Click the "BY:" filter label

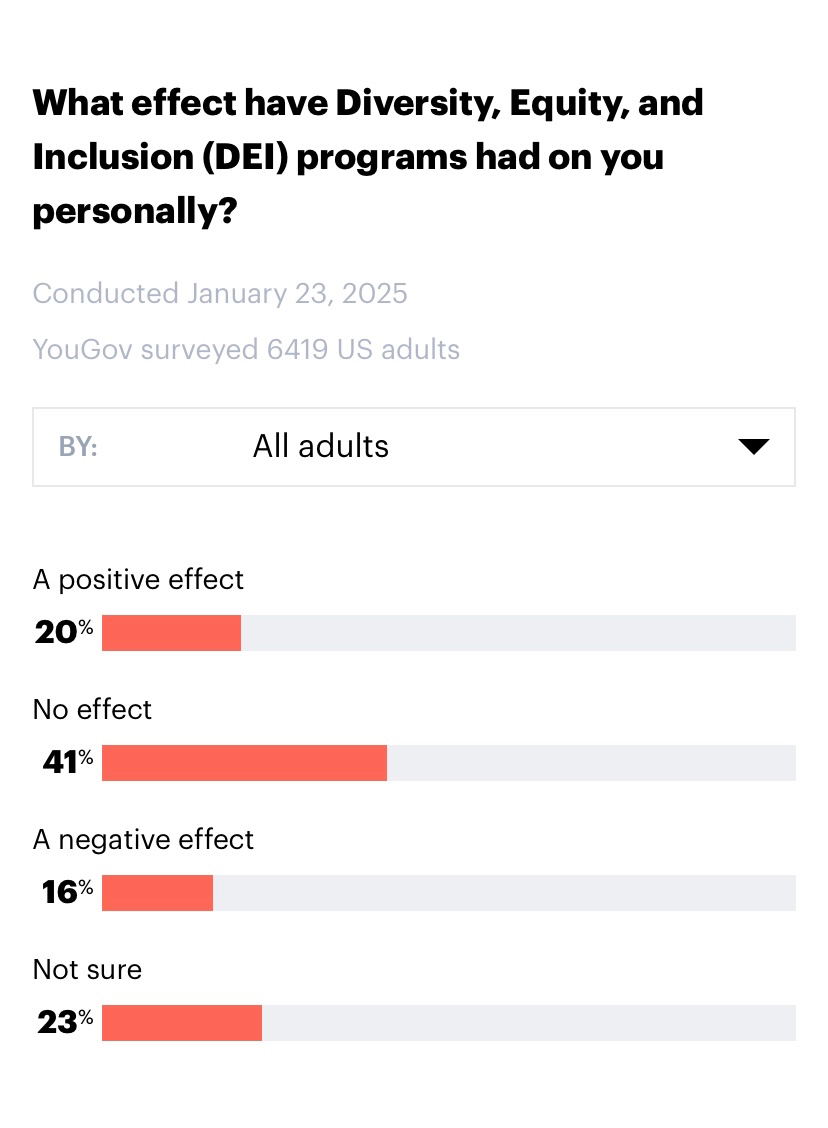tap(78, 446)
